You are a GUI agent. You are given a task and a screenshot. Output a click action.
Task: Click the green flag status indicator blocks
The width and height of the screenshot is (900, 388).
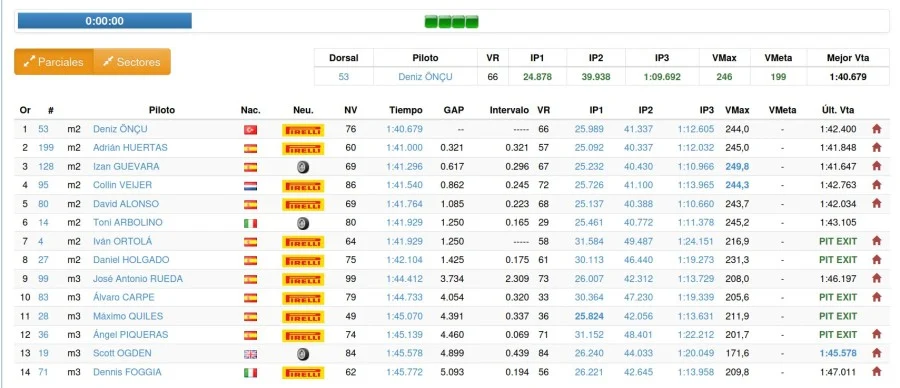(x=451, y=22)
